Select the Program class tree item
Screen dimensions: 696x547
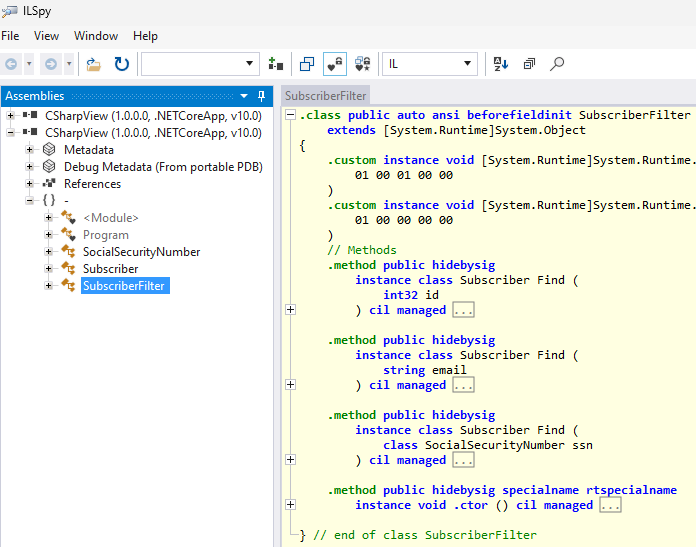(x=106, y=235)
